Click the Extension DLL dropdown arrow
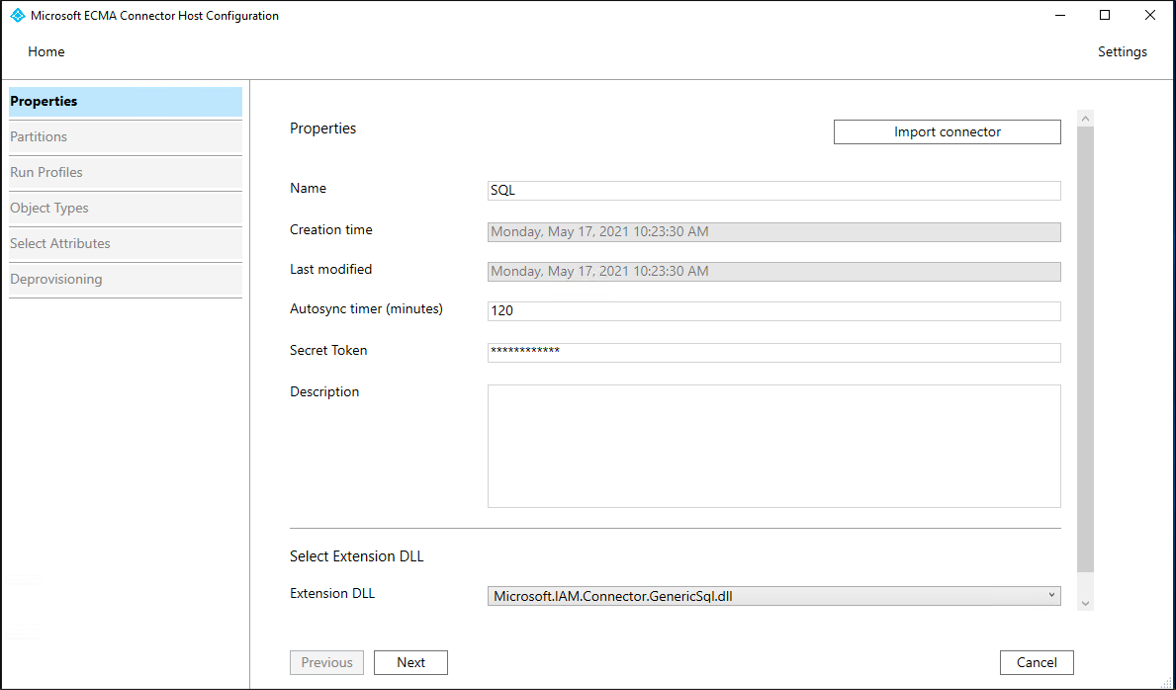The image size is (1176, 690). click(x=1052, y=596)
